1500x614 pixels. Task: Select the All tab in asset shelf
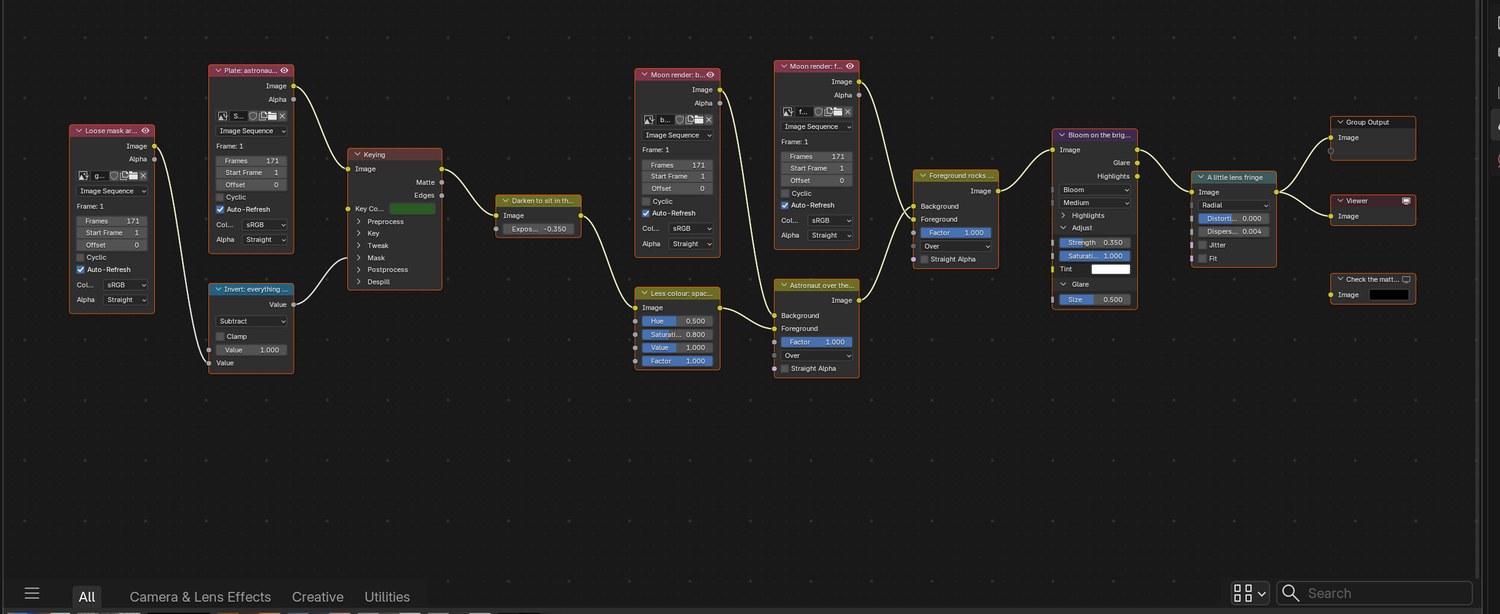(x=87, y=597)
